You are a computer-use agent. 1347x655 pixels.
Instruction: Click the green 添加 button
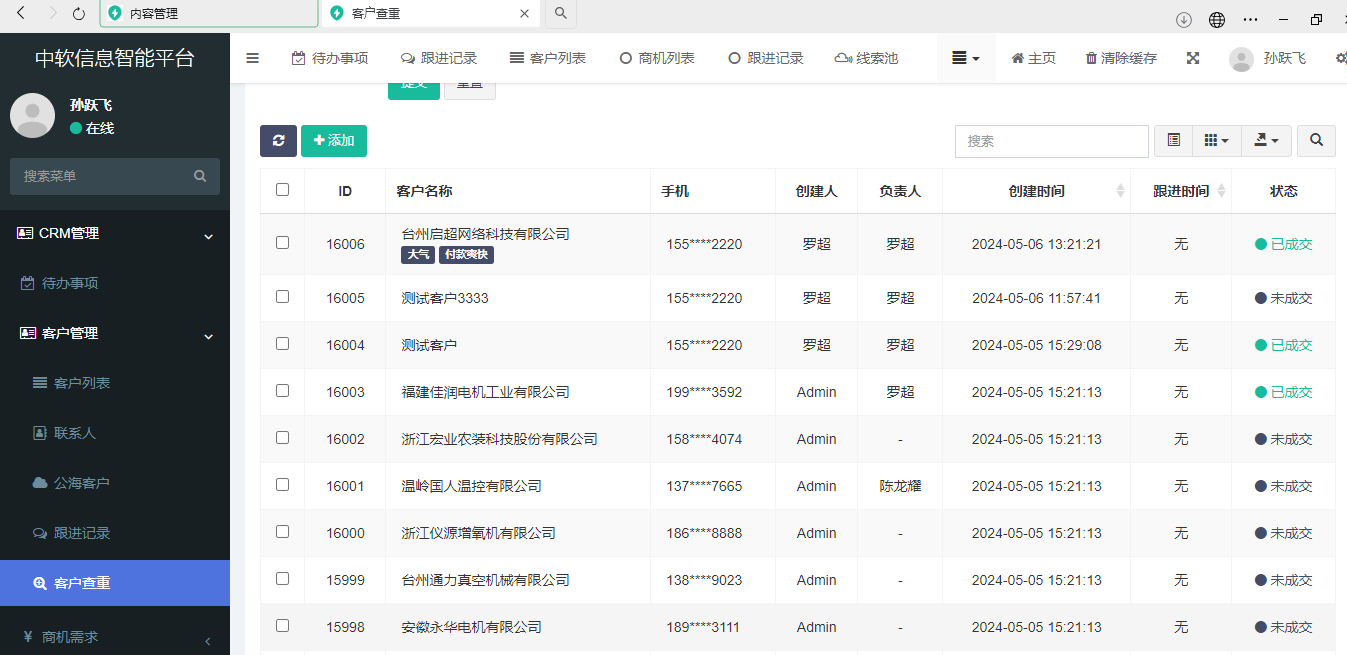[x=334, y=141]
